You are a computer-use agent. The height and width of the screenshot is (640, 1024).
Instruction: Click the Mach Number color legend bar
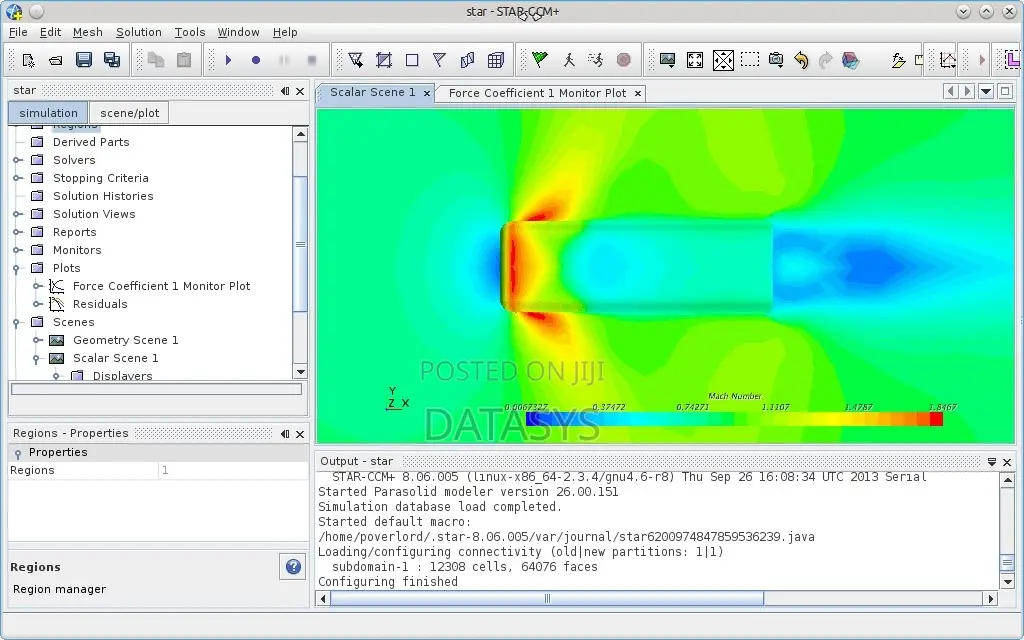[734, 419]
